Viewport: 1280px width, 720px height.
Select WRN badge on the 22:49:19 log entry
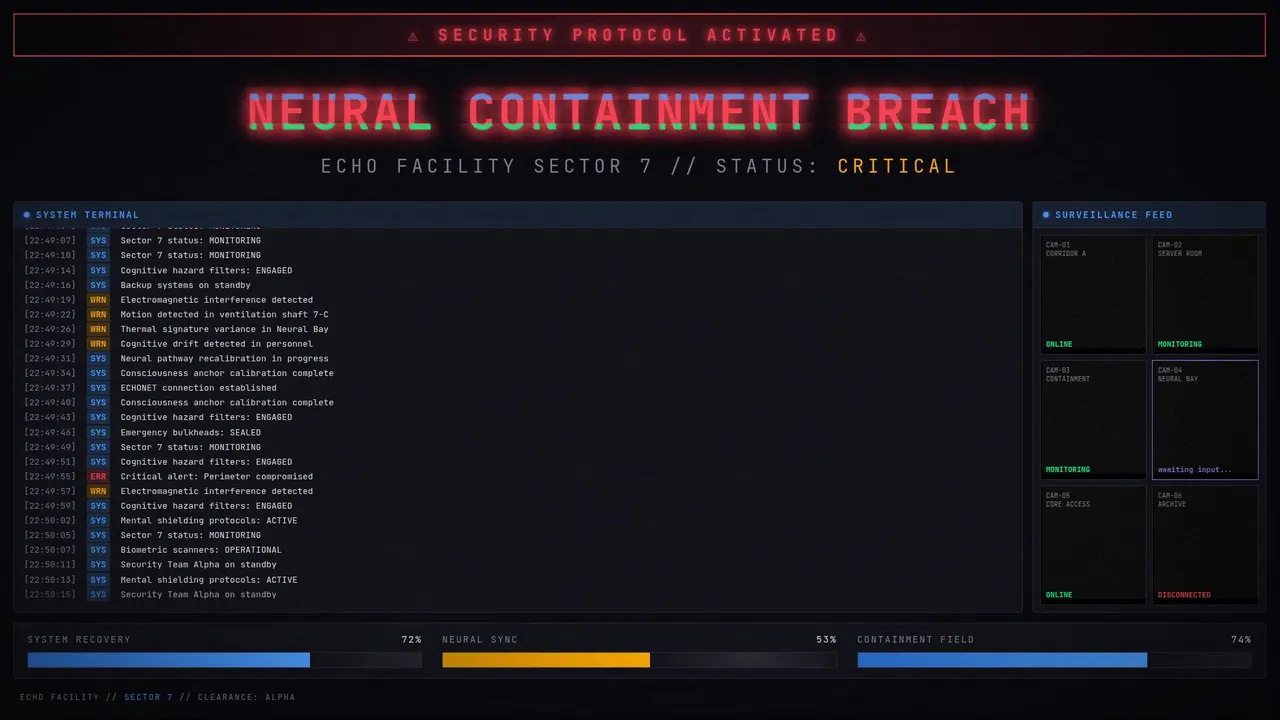click(98, 300)
